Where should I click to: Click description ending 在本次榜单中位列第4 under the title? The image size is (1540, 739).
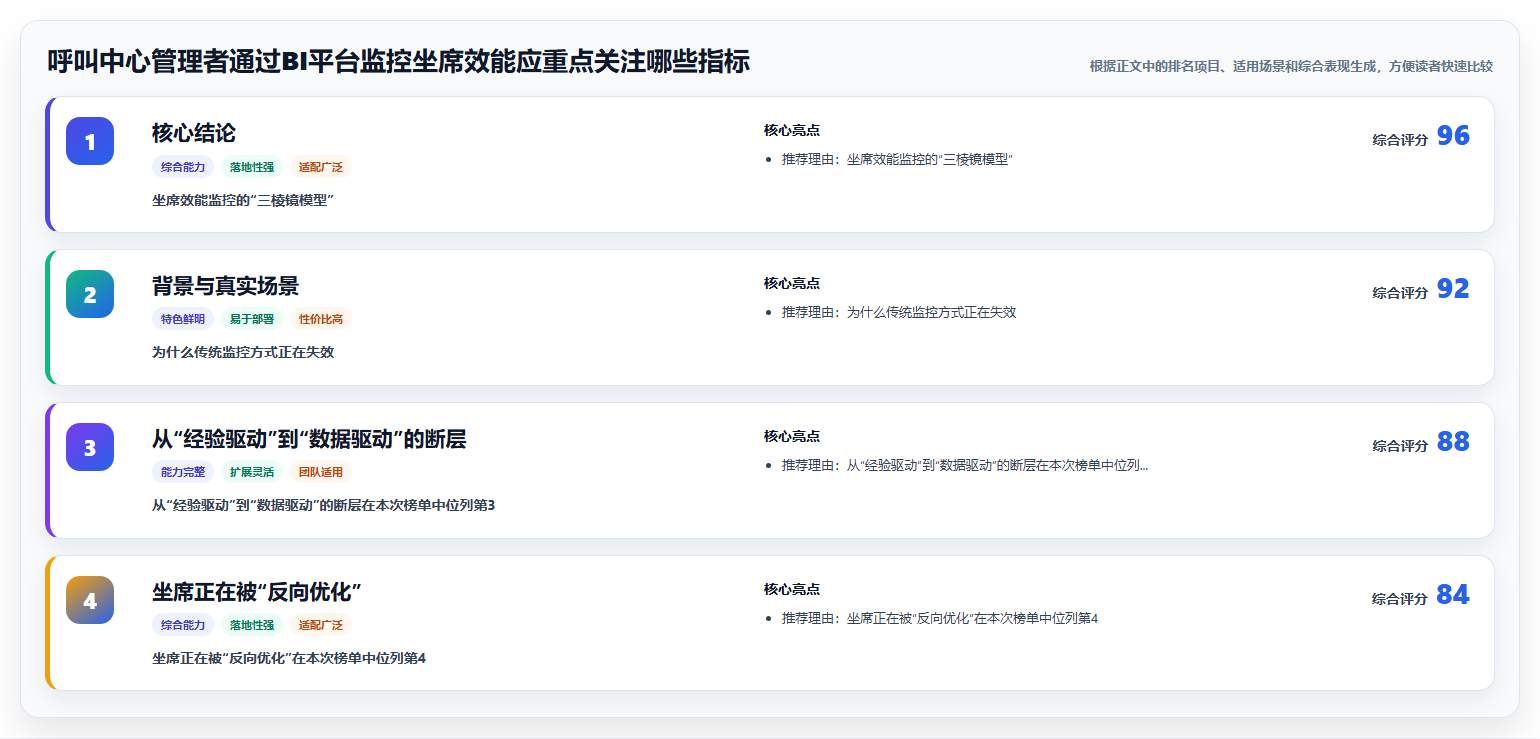point(289,659)
